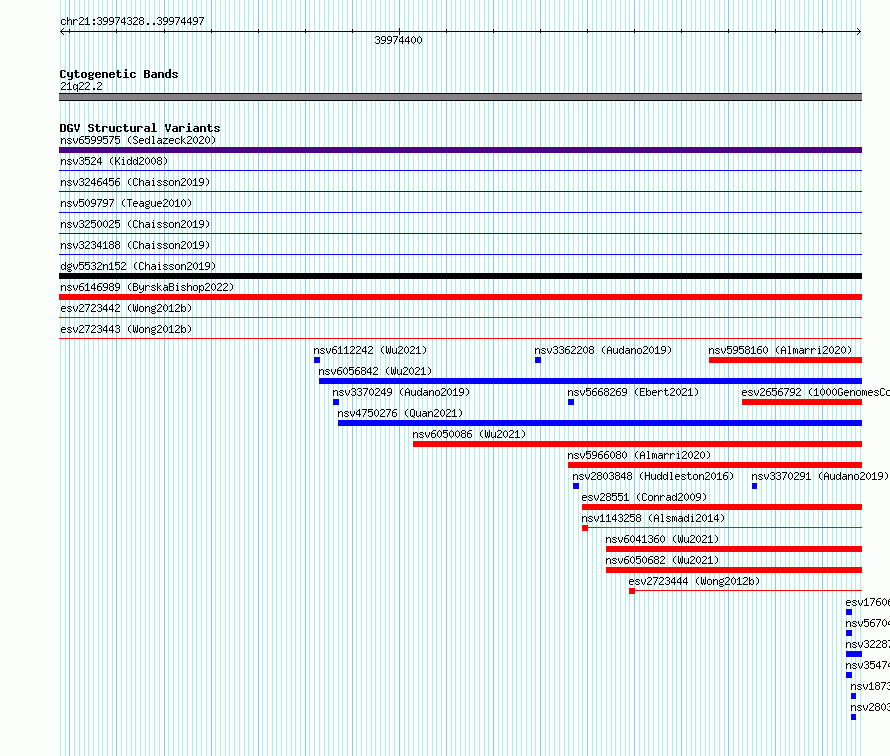Viewport: 890px width, 756px height.
Task: Select esv2723444 (Wong2012b) label
Action: coord(694,581)
